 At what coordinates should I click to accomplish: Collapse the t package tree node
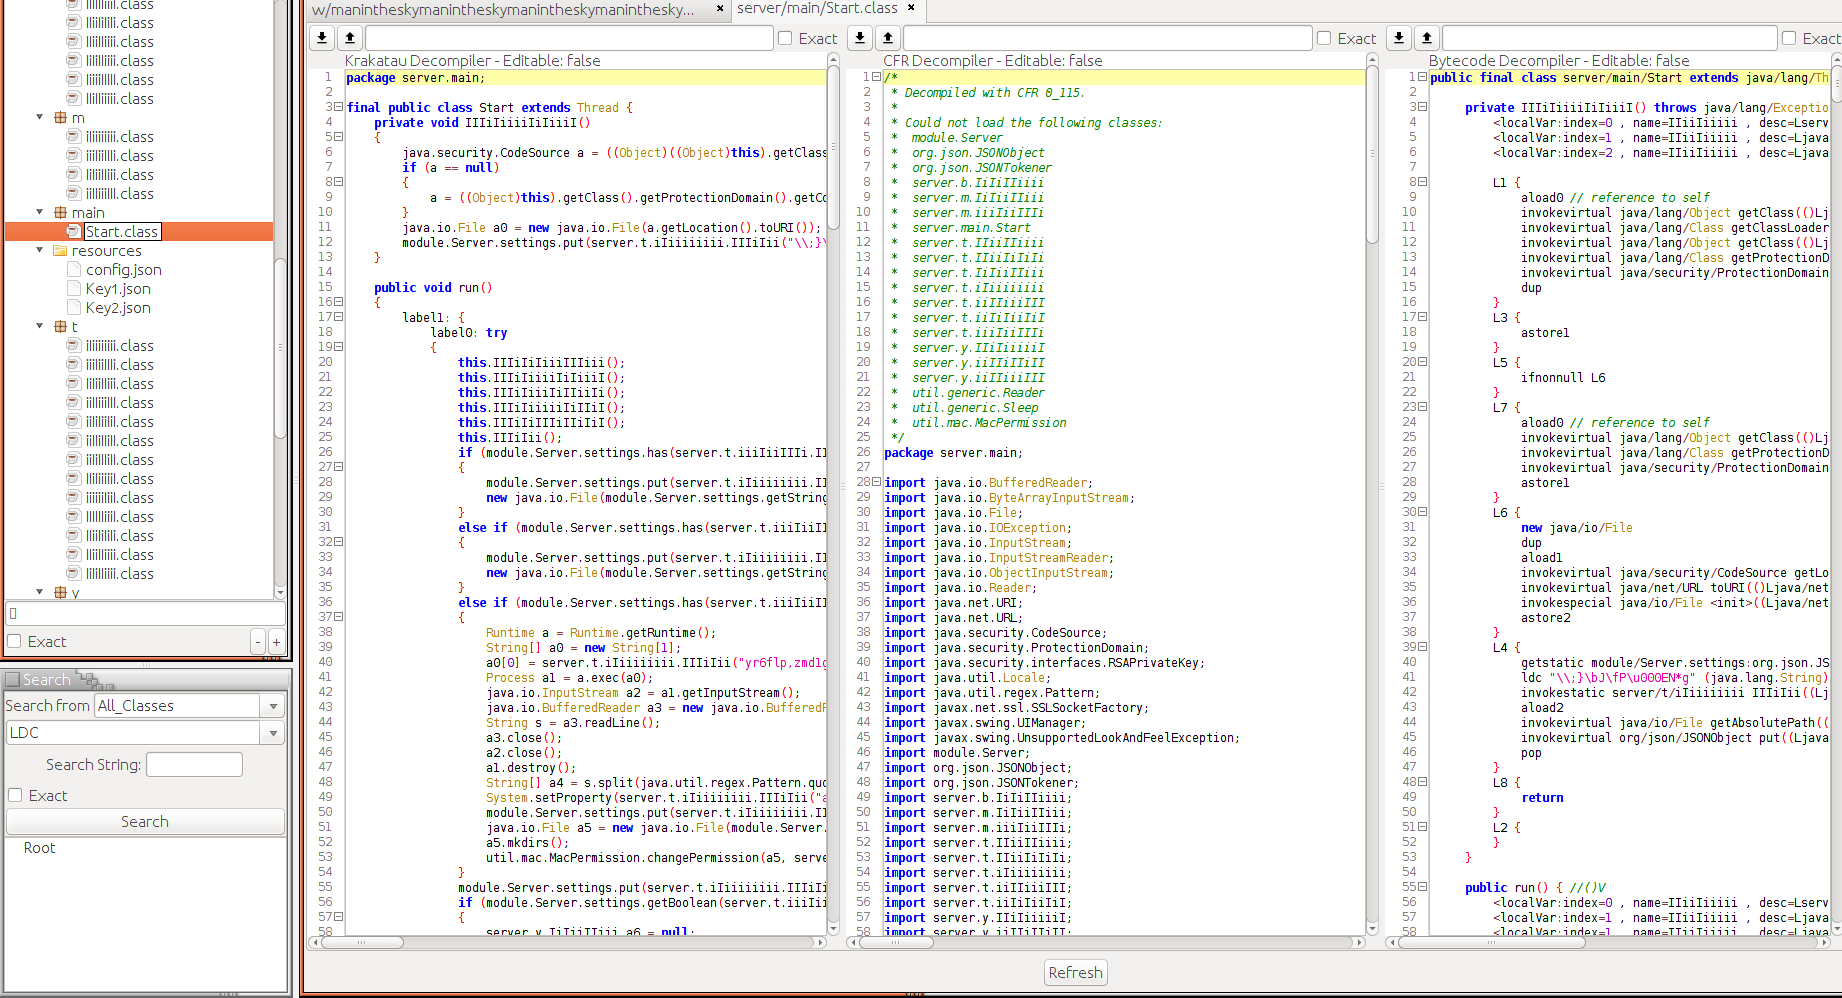[40, 326]
